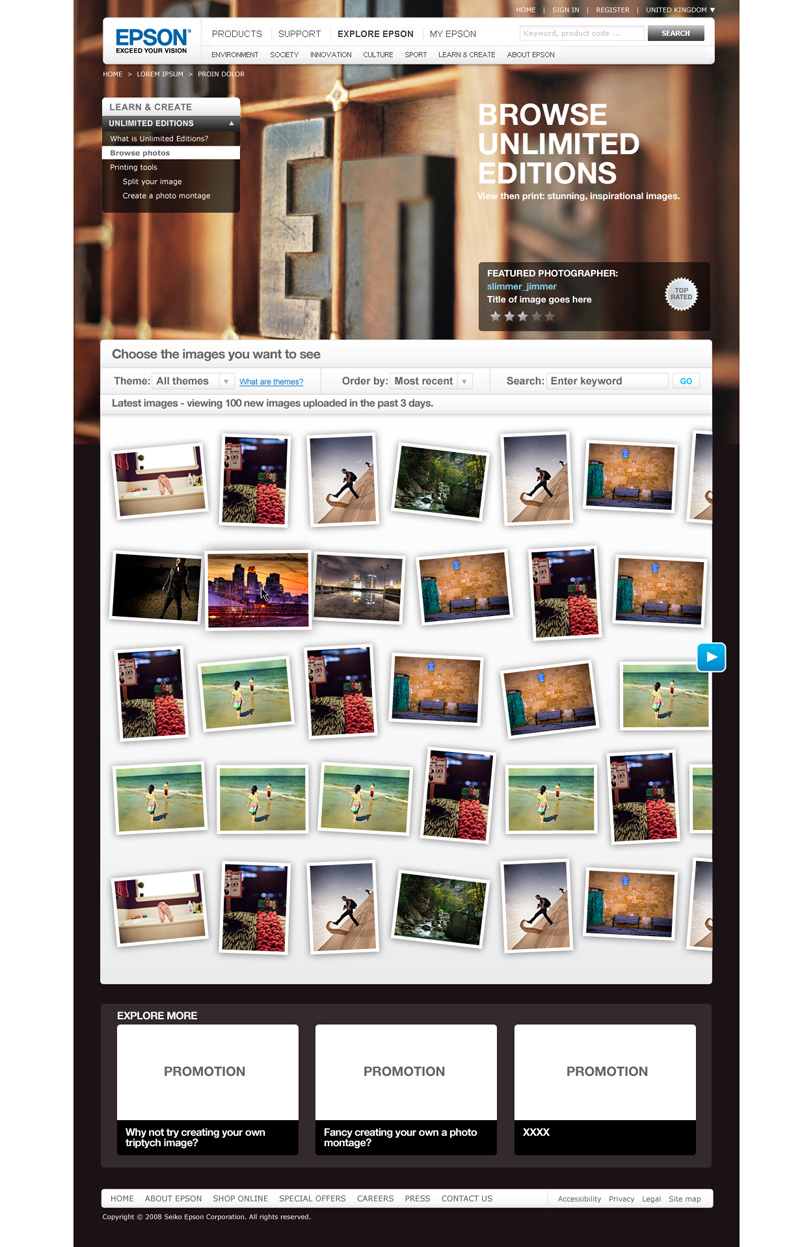The width and height of the screenshot is (800, 1247).
Task: Click the Epson logo
Action: pyautogui.click(x=152, y=40)
